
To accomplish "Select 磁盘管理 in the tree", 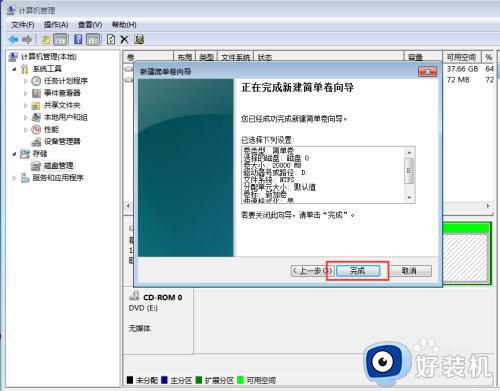I will (59, 166).
